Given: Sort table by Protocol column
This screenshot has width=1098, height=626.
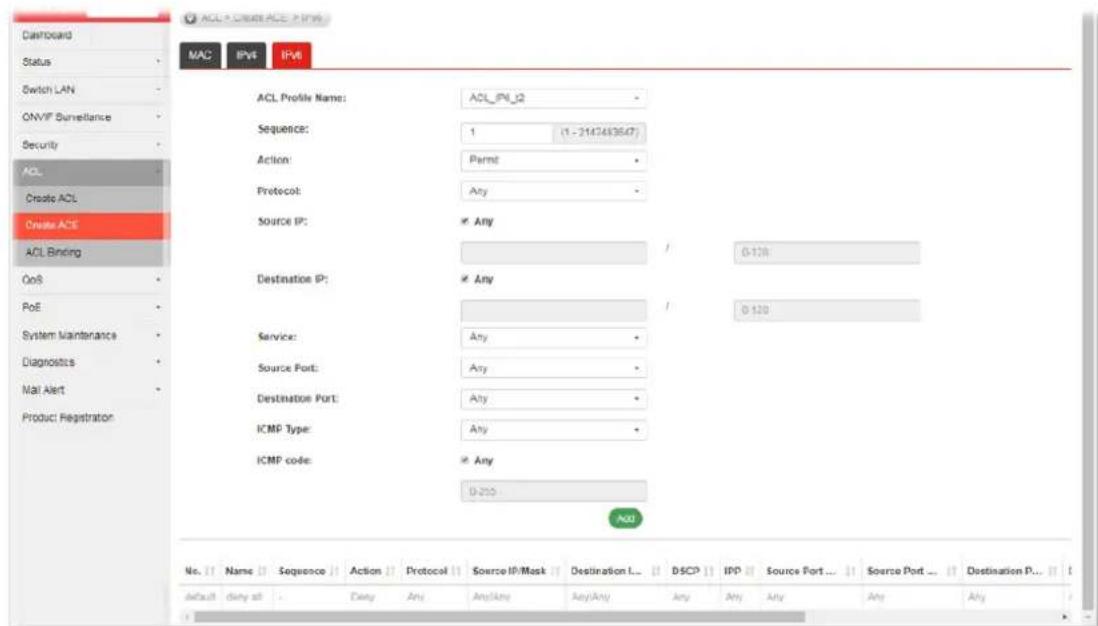Looking at the screenshot, I should tap(433, 571).
